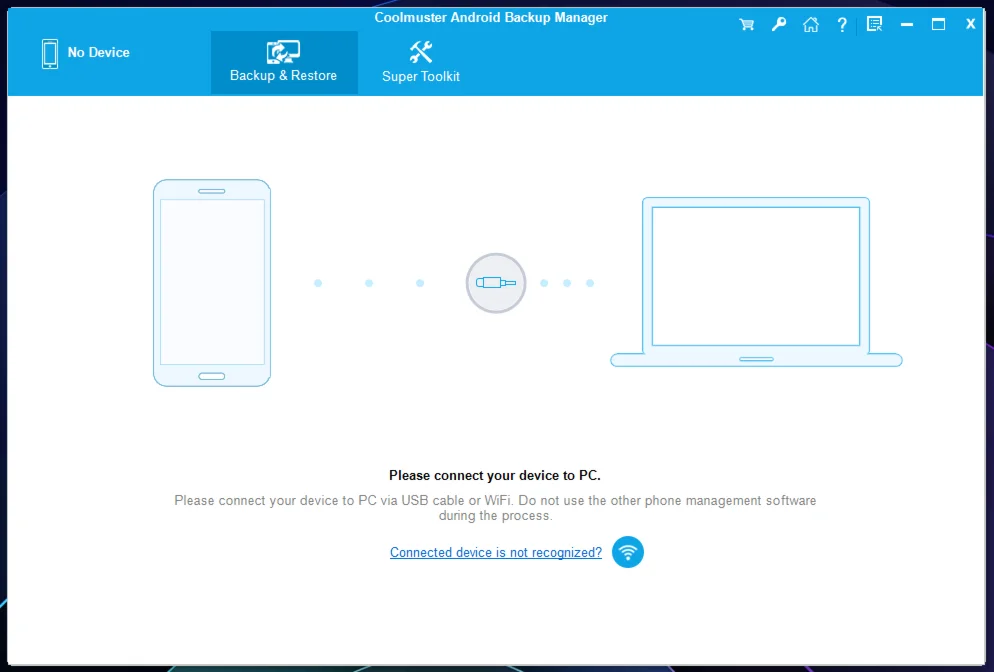Click the No Device phone icon

point(50,54)
